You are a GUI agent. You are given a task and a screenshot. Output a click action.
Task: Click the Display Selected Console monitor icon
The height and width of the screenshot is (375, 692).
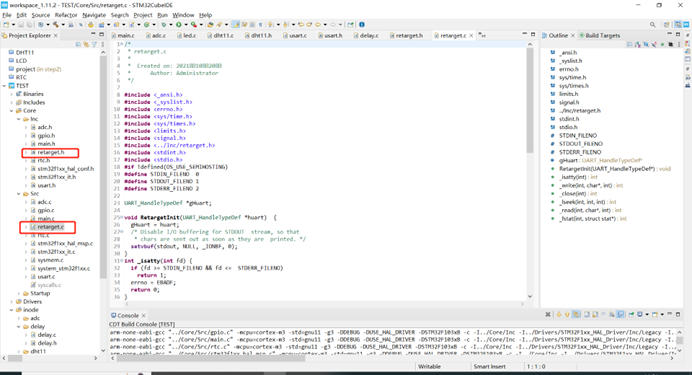639,315
